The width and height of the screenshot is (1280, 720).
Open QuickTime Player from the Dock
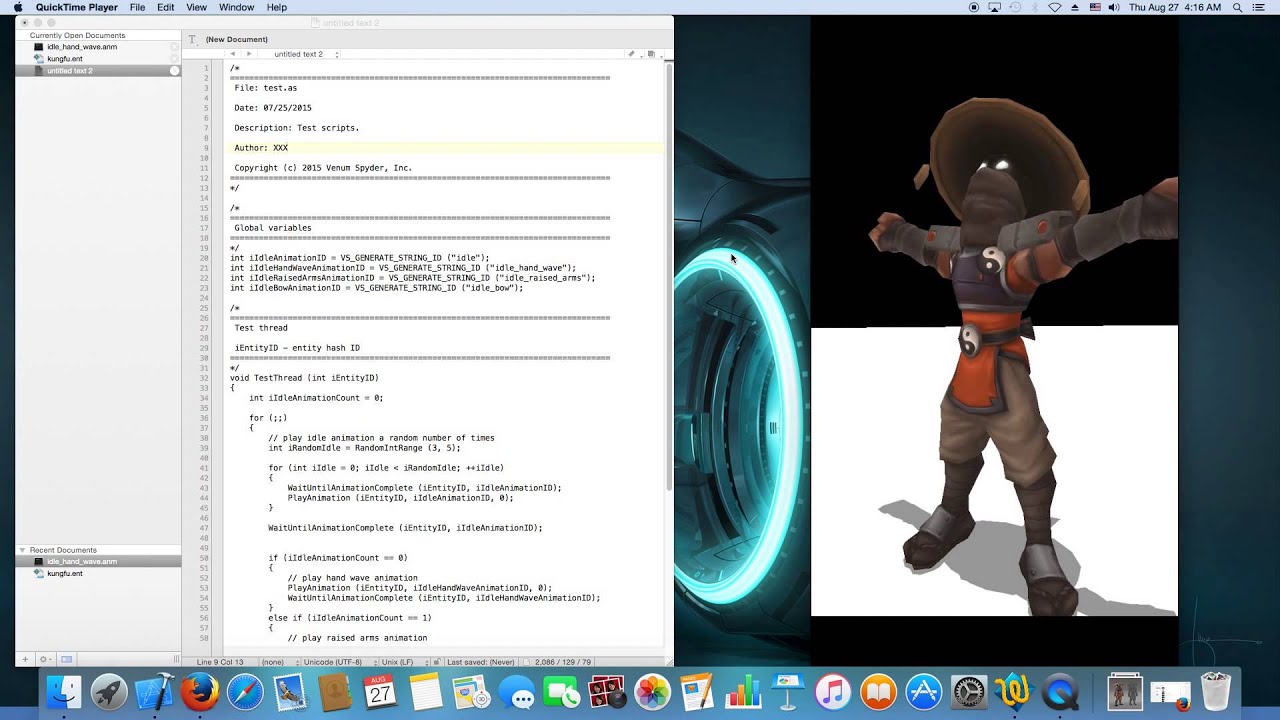click(1060, 692)
